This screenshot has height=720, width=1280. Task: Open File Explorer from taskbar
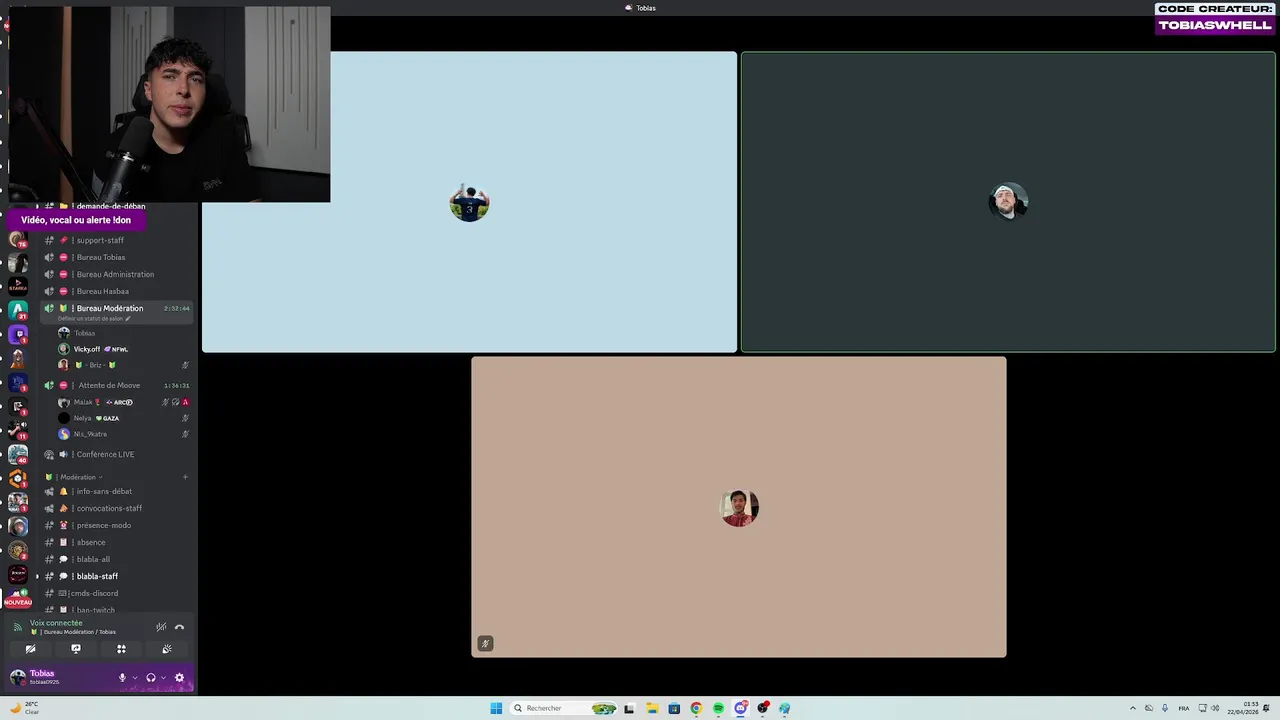(x=651, y=708)
